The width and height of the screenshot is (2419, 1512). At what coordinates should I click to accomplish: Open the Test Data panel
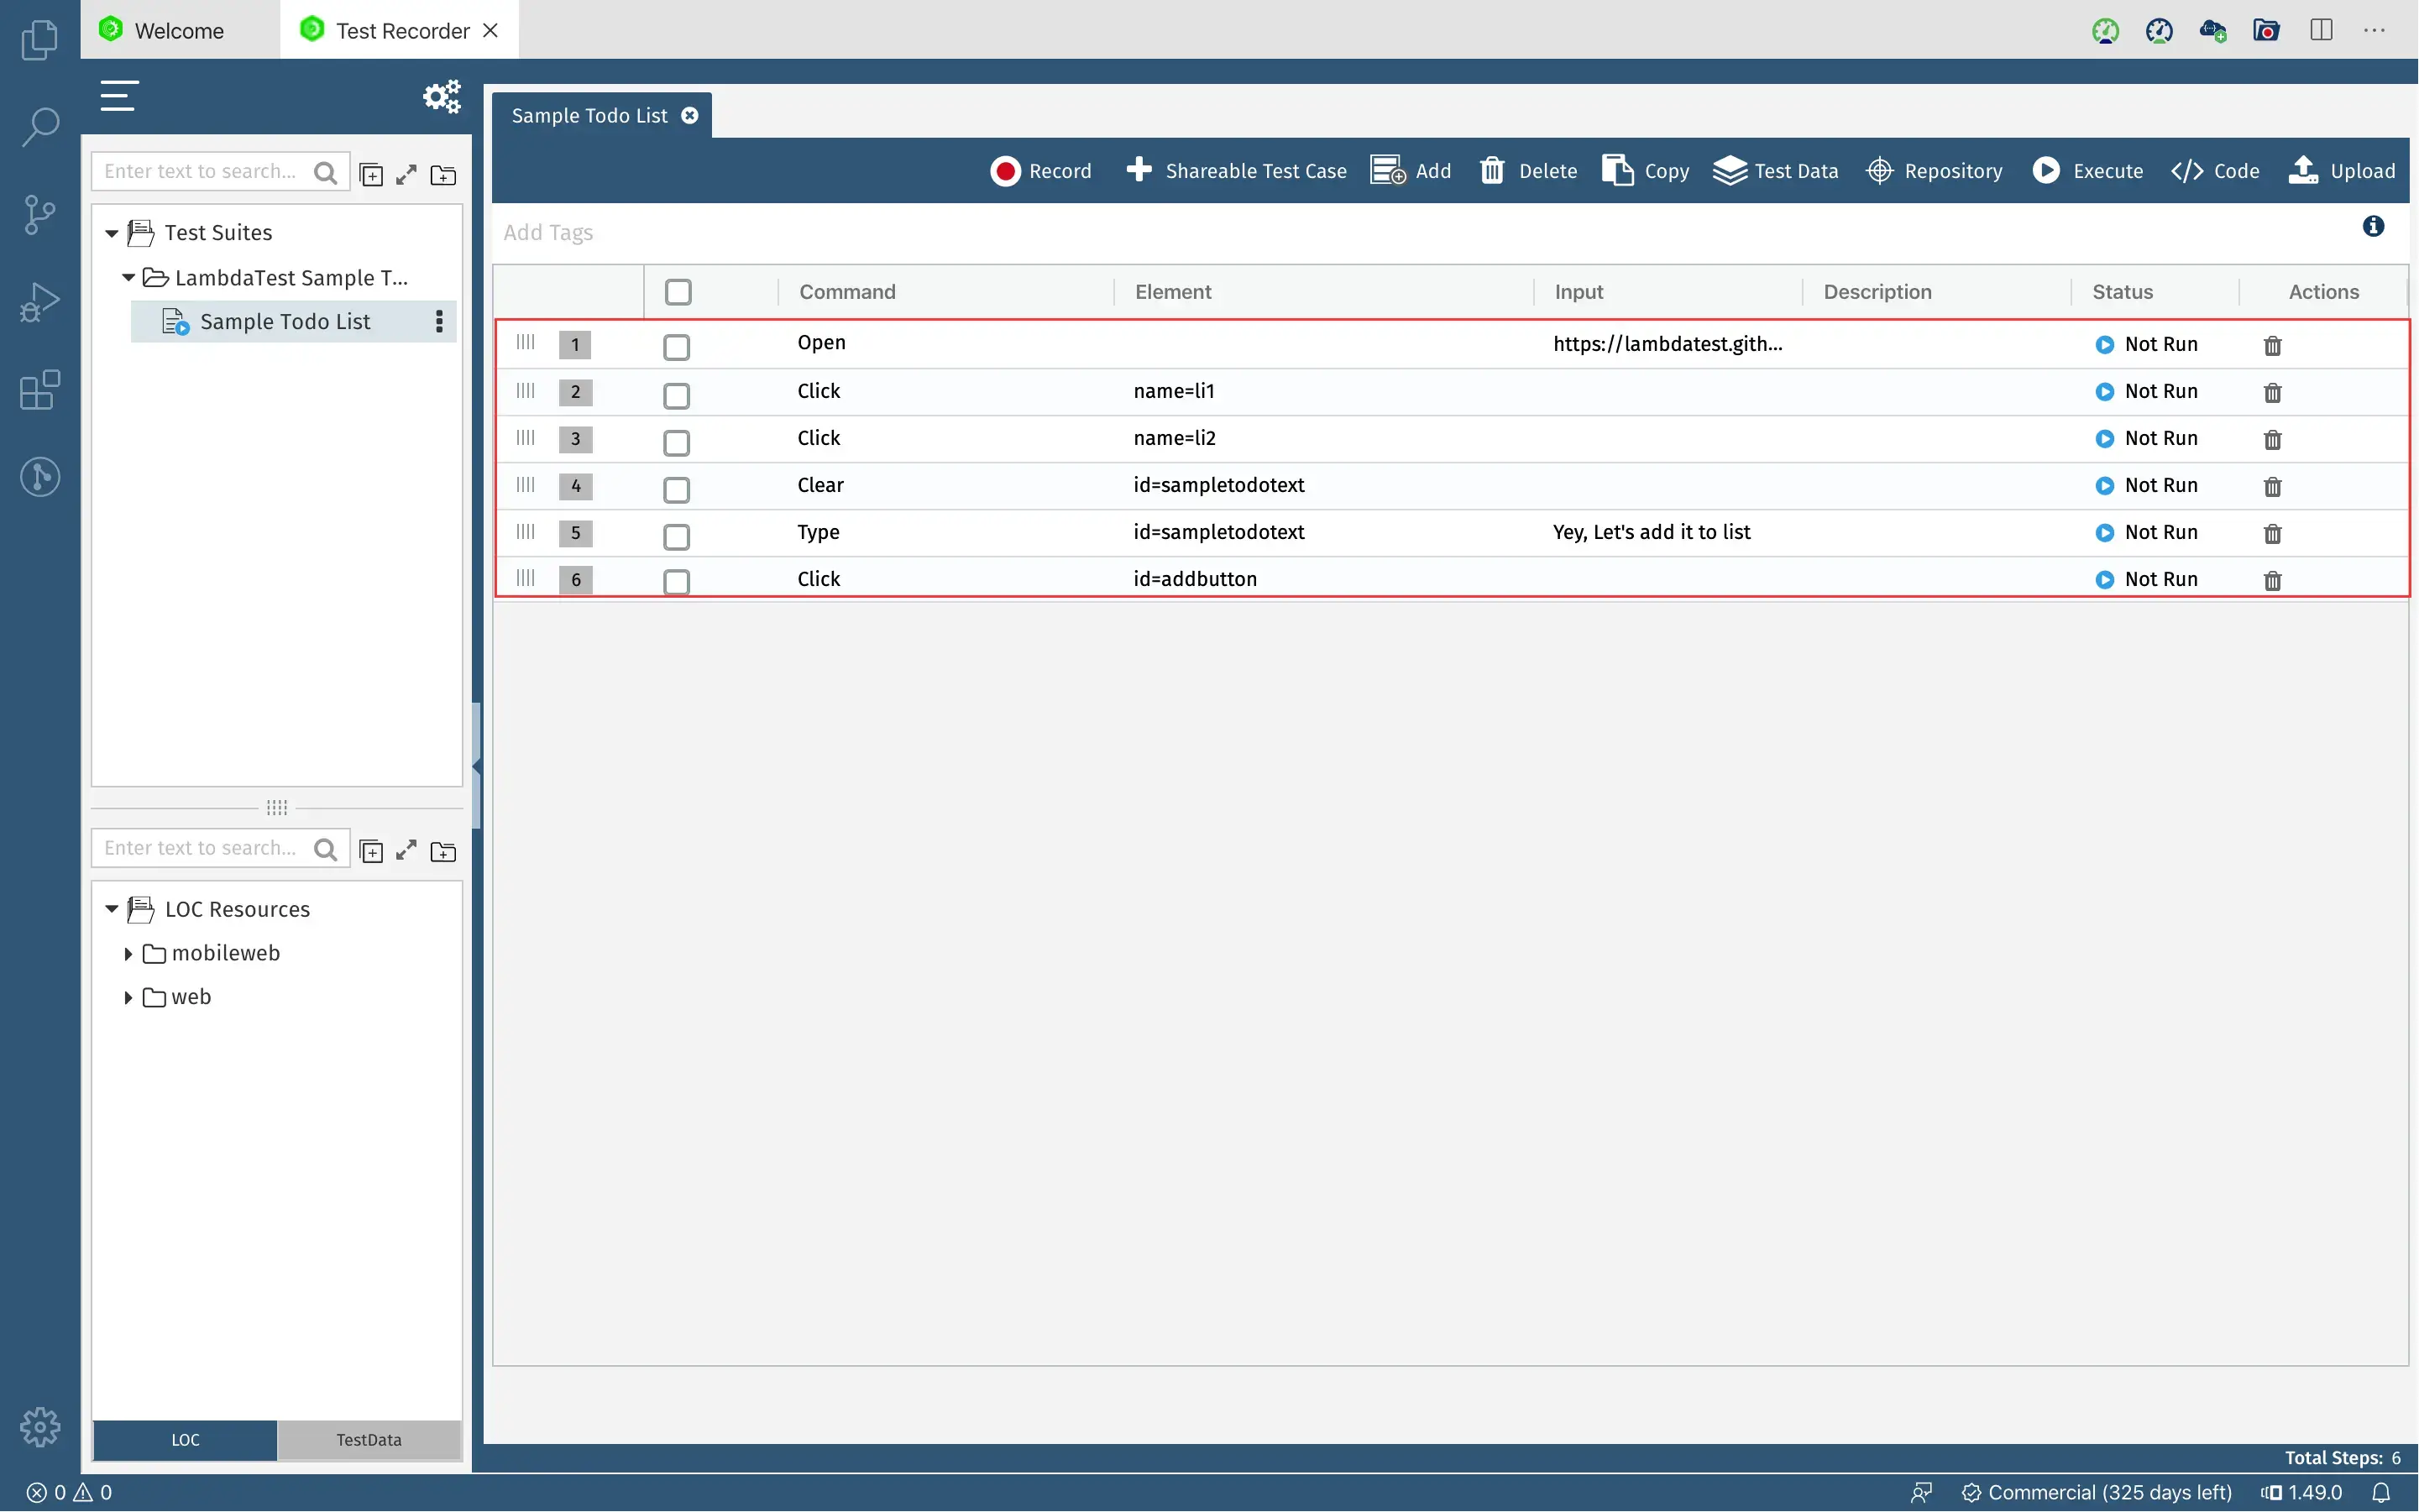point(1775,170)
